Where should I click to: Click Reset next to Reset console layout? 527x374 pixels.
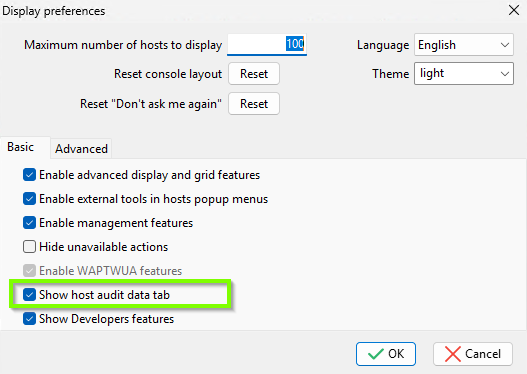[254, 74]
